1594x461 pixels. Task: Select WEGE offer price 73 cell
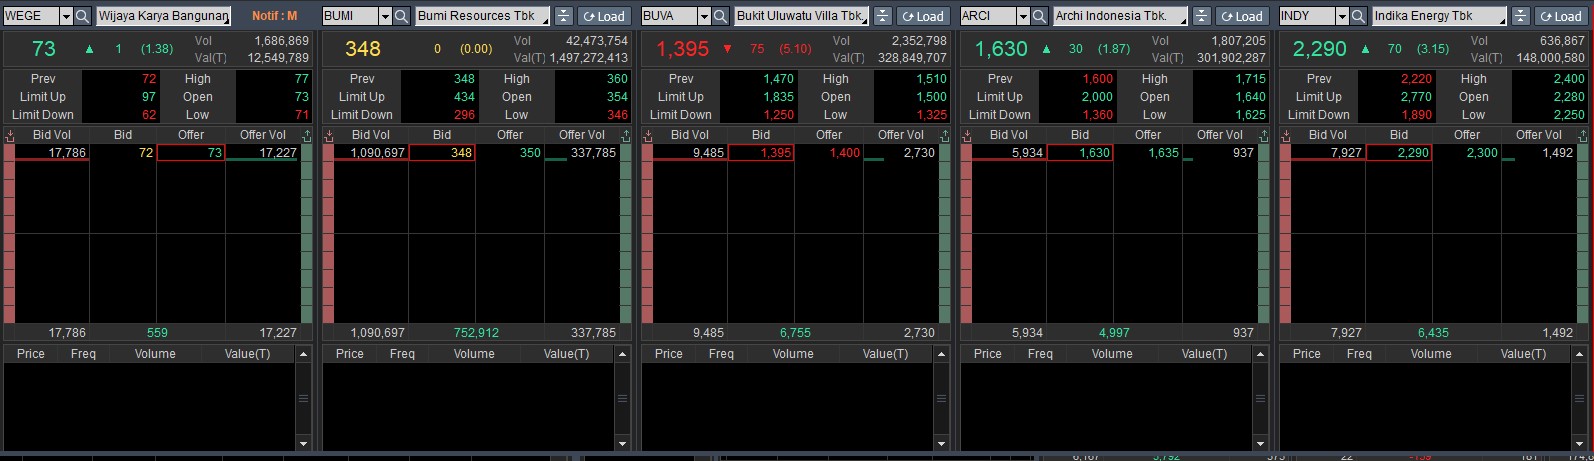click(191, 153)
